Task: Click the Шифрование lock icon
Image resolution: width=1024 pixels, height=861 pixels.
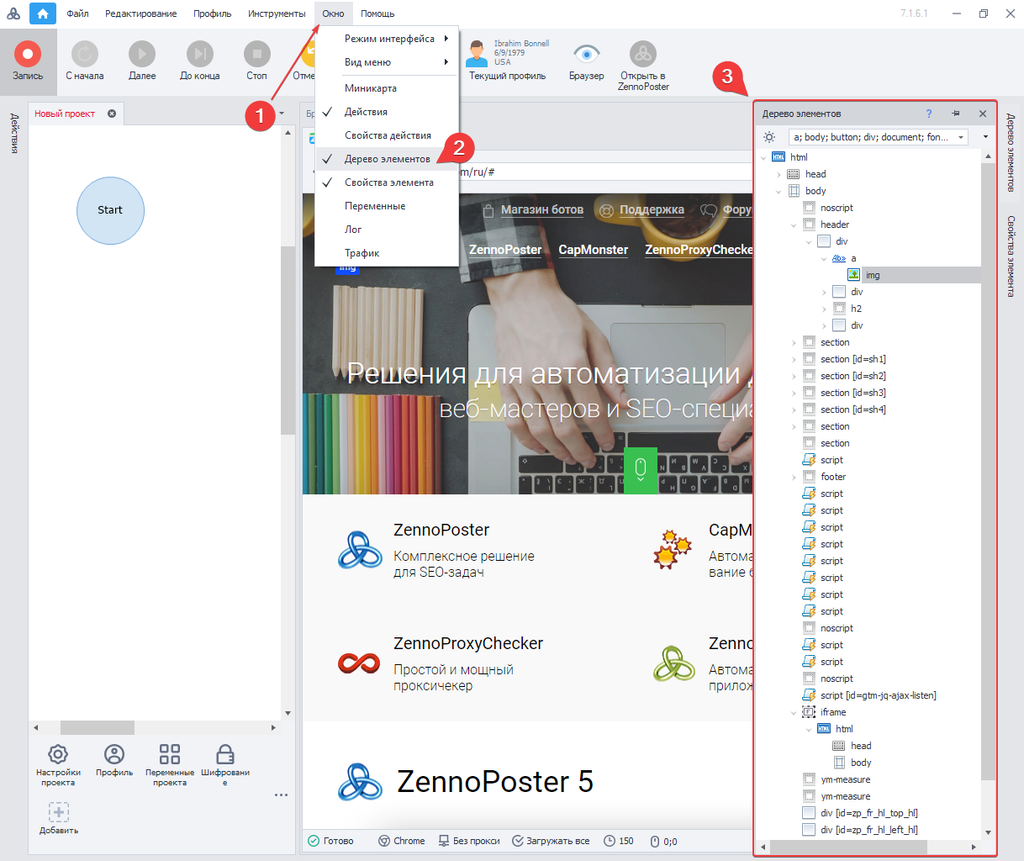Action: coord(225,755)
